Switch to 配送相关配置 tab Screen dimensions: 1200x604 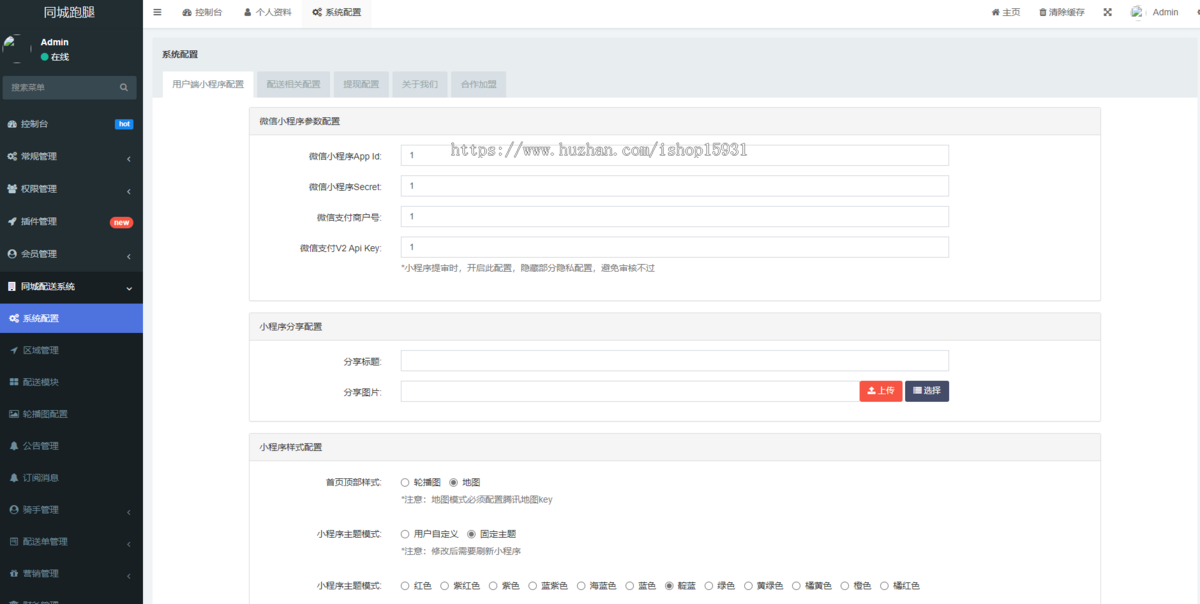click(294, 85)
